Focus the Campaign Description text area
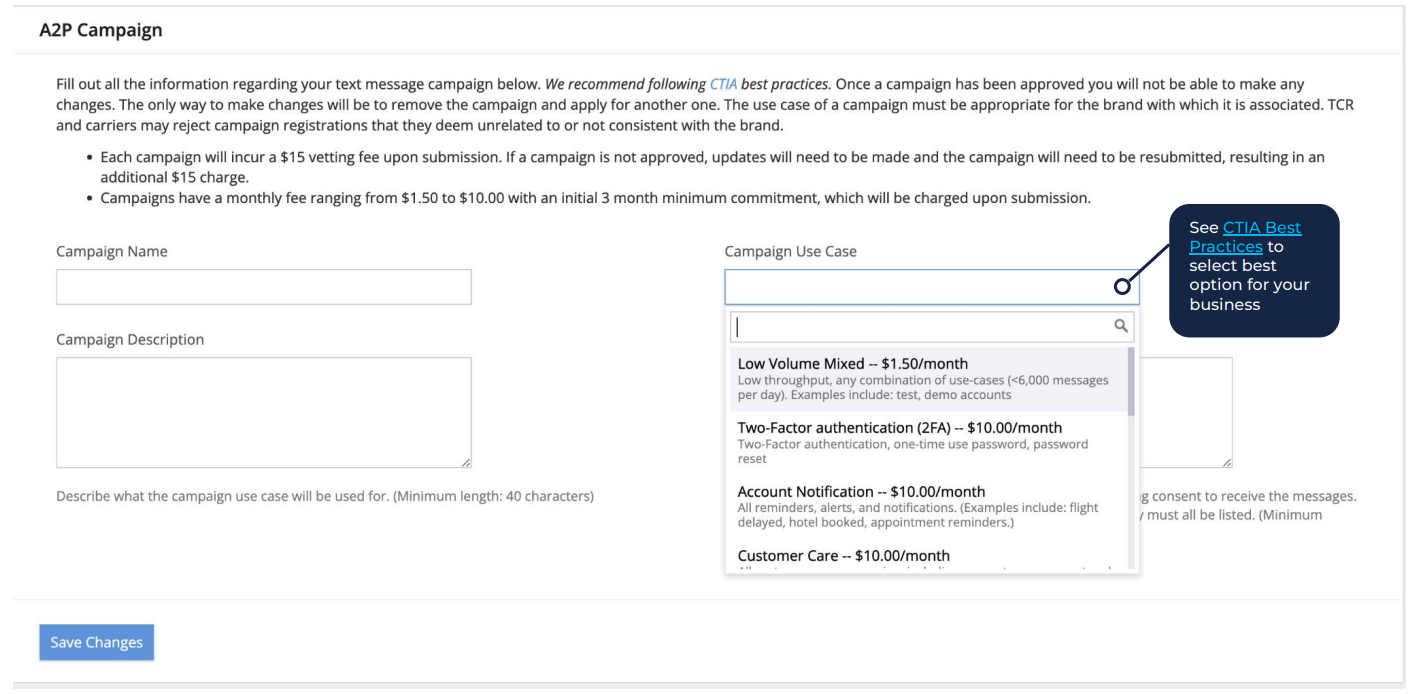This screenshot has width=1414, height=694. point(263,412)
